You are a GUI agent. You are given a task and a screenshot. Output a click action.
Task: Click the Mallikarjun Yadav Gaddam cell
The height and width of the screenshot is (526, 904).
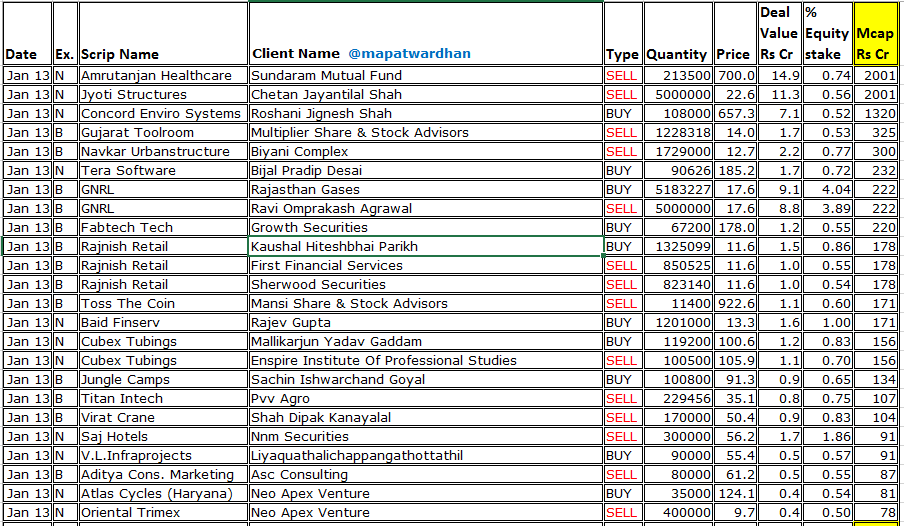click(x=425, y=342)
